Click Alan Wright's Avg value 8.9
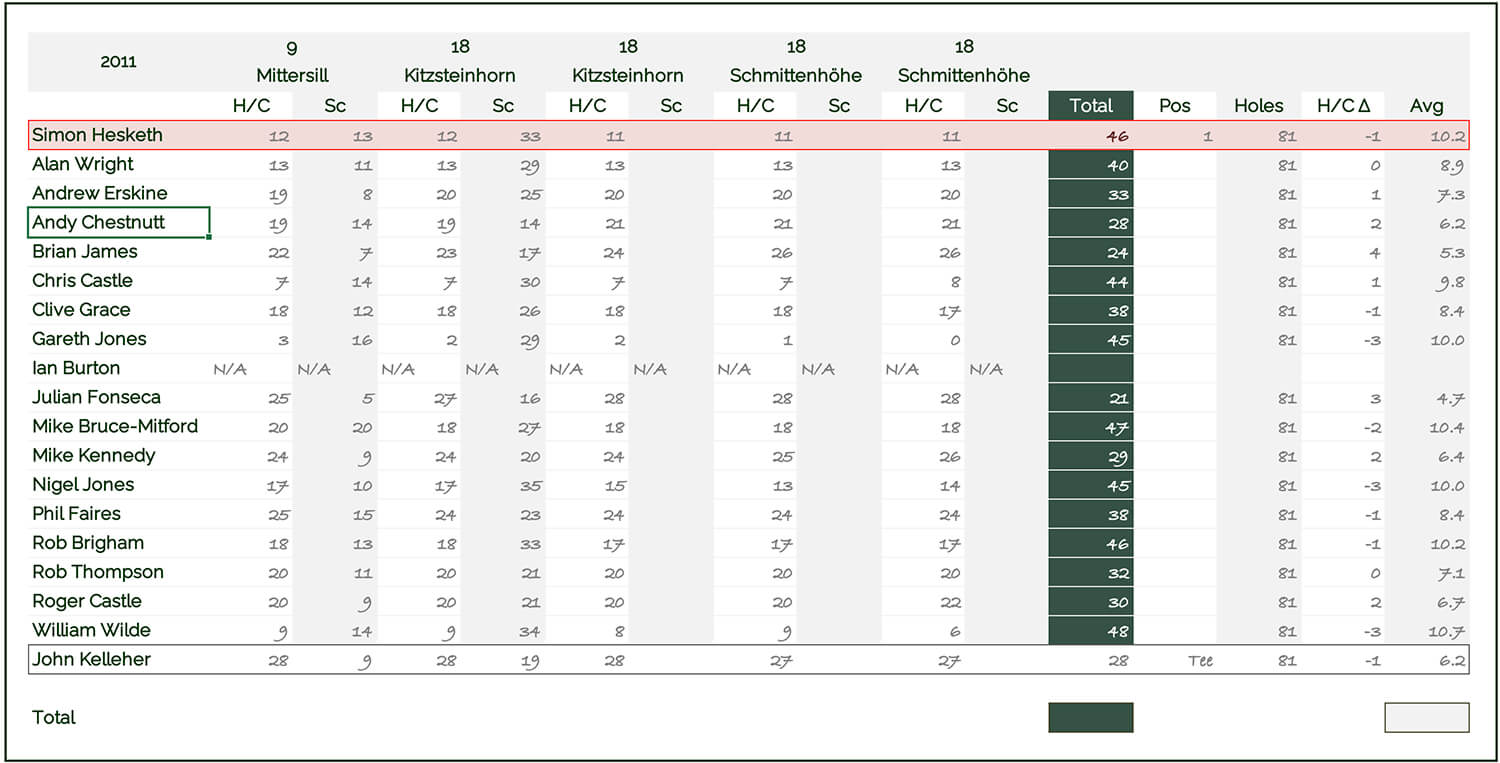 coord(1450,165)
